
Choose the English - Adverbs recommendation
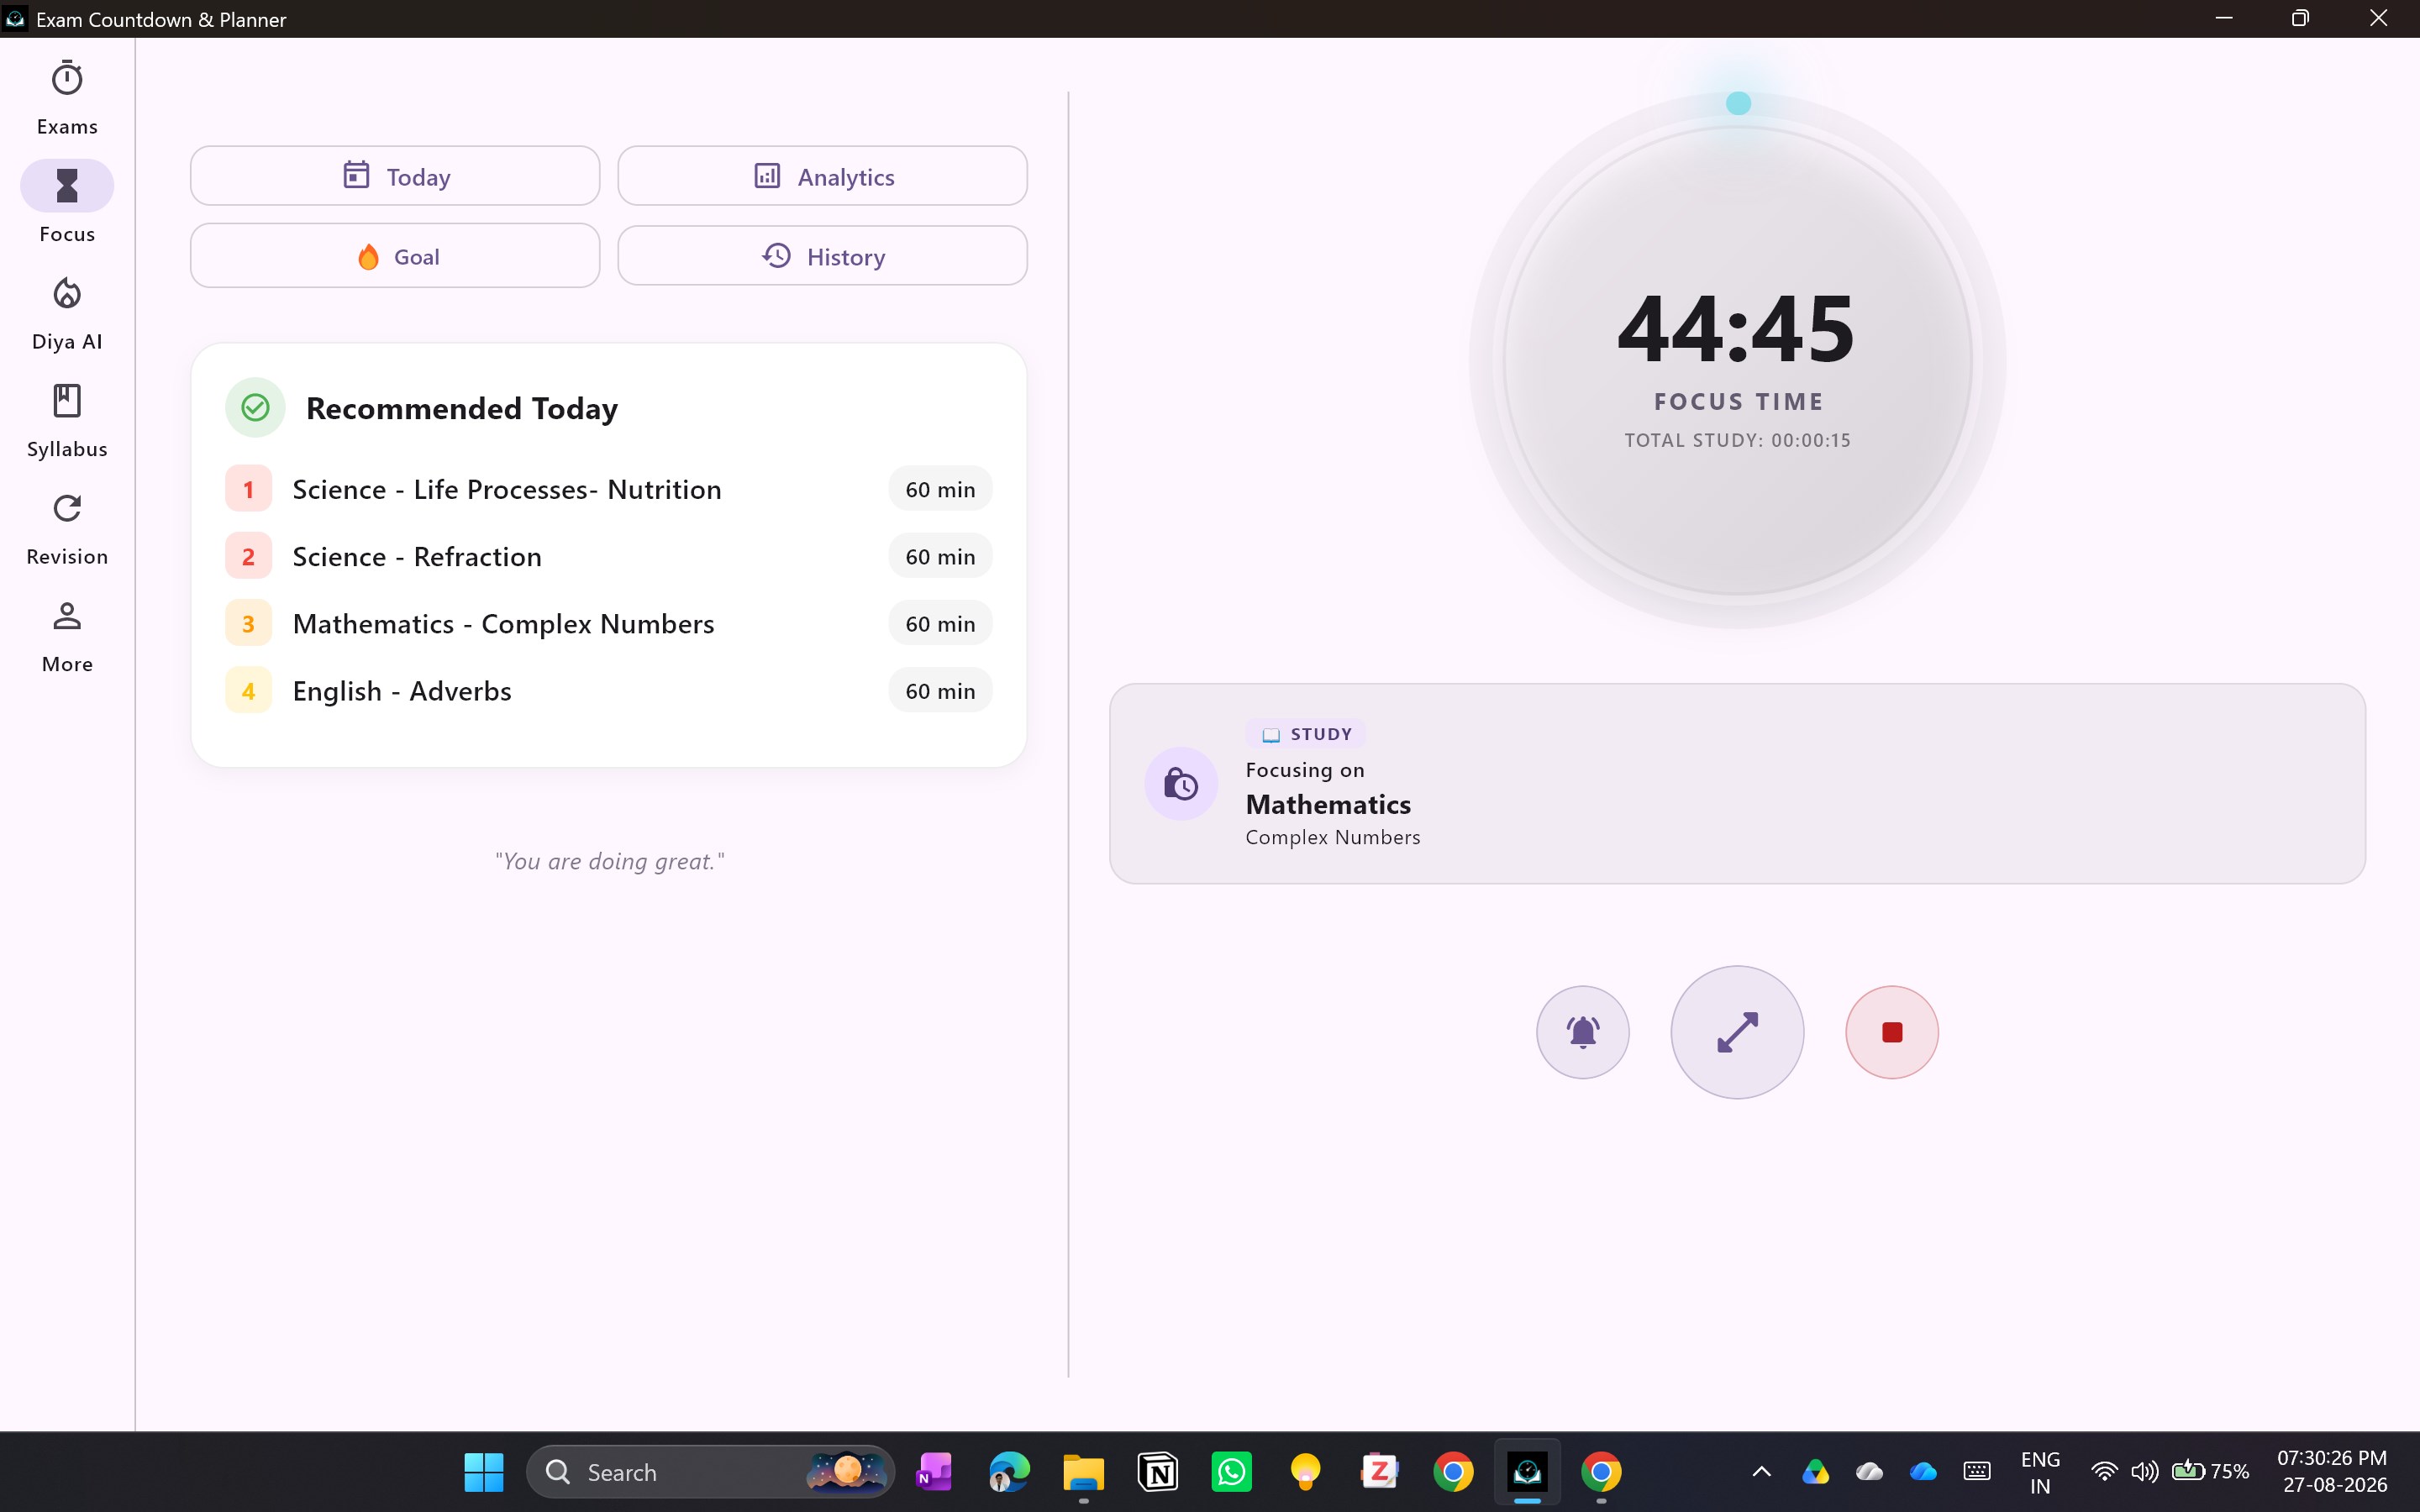[608, 690]
